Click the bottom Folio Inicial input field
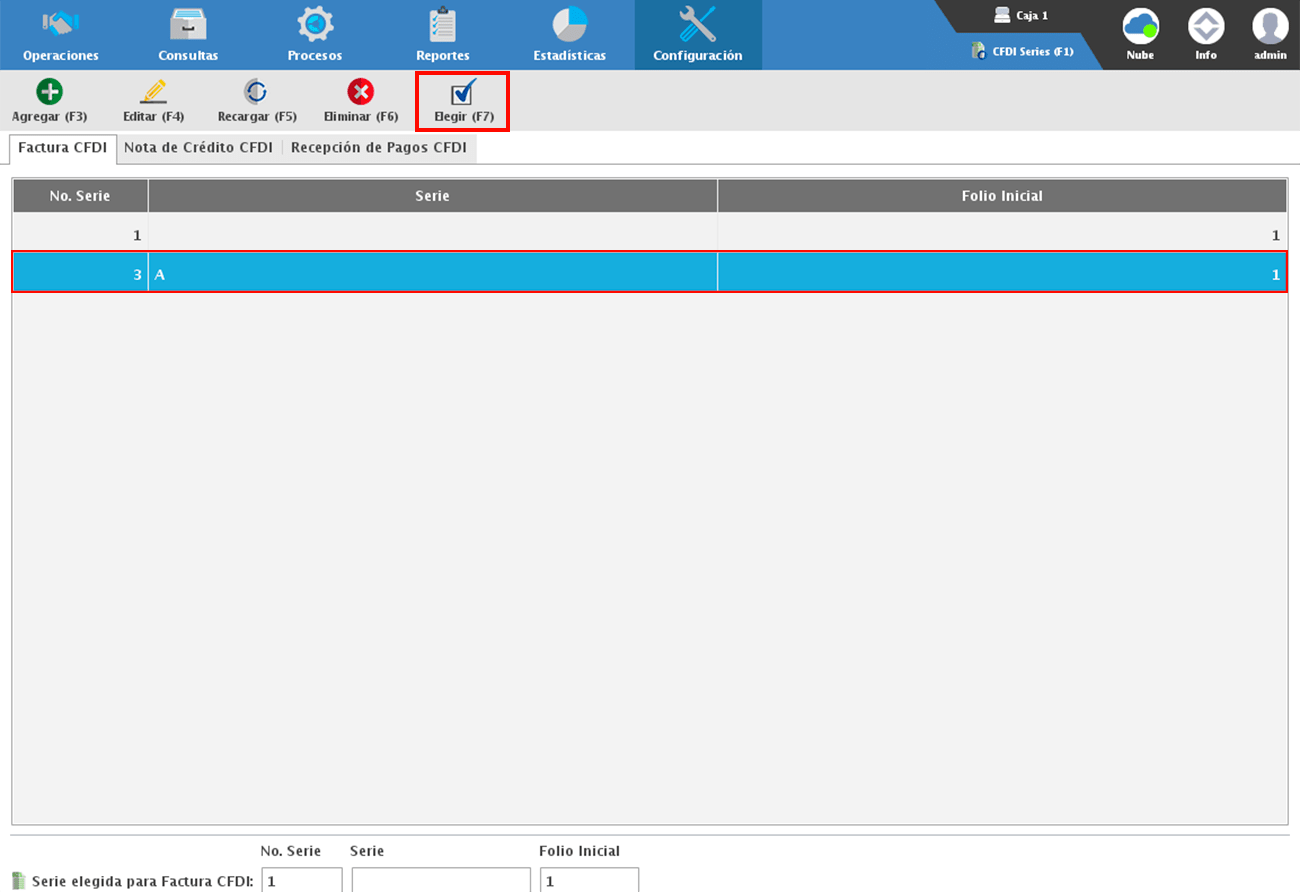Image resolution: width=1300 pixels, height=893 pixels. click(x=589, y=881)
